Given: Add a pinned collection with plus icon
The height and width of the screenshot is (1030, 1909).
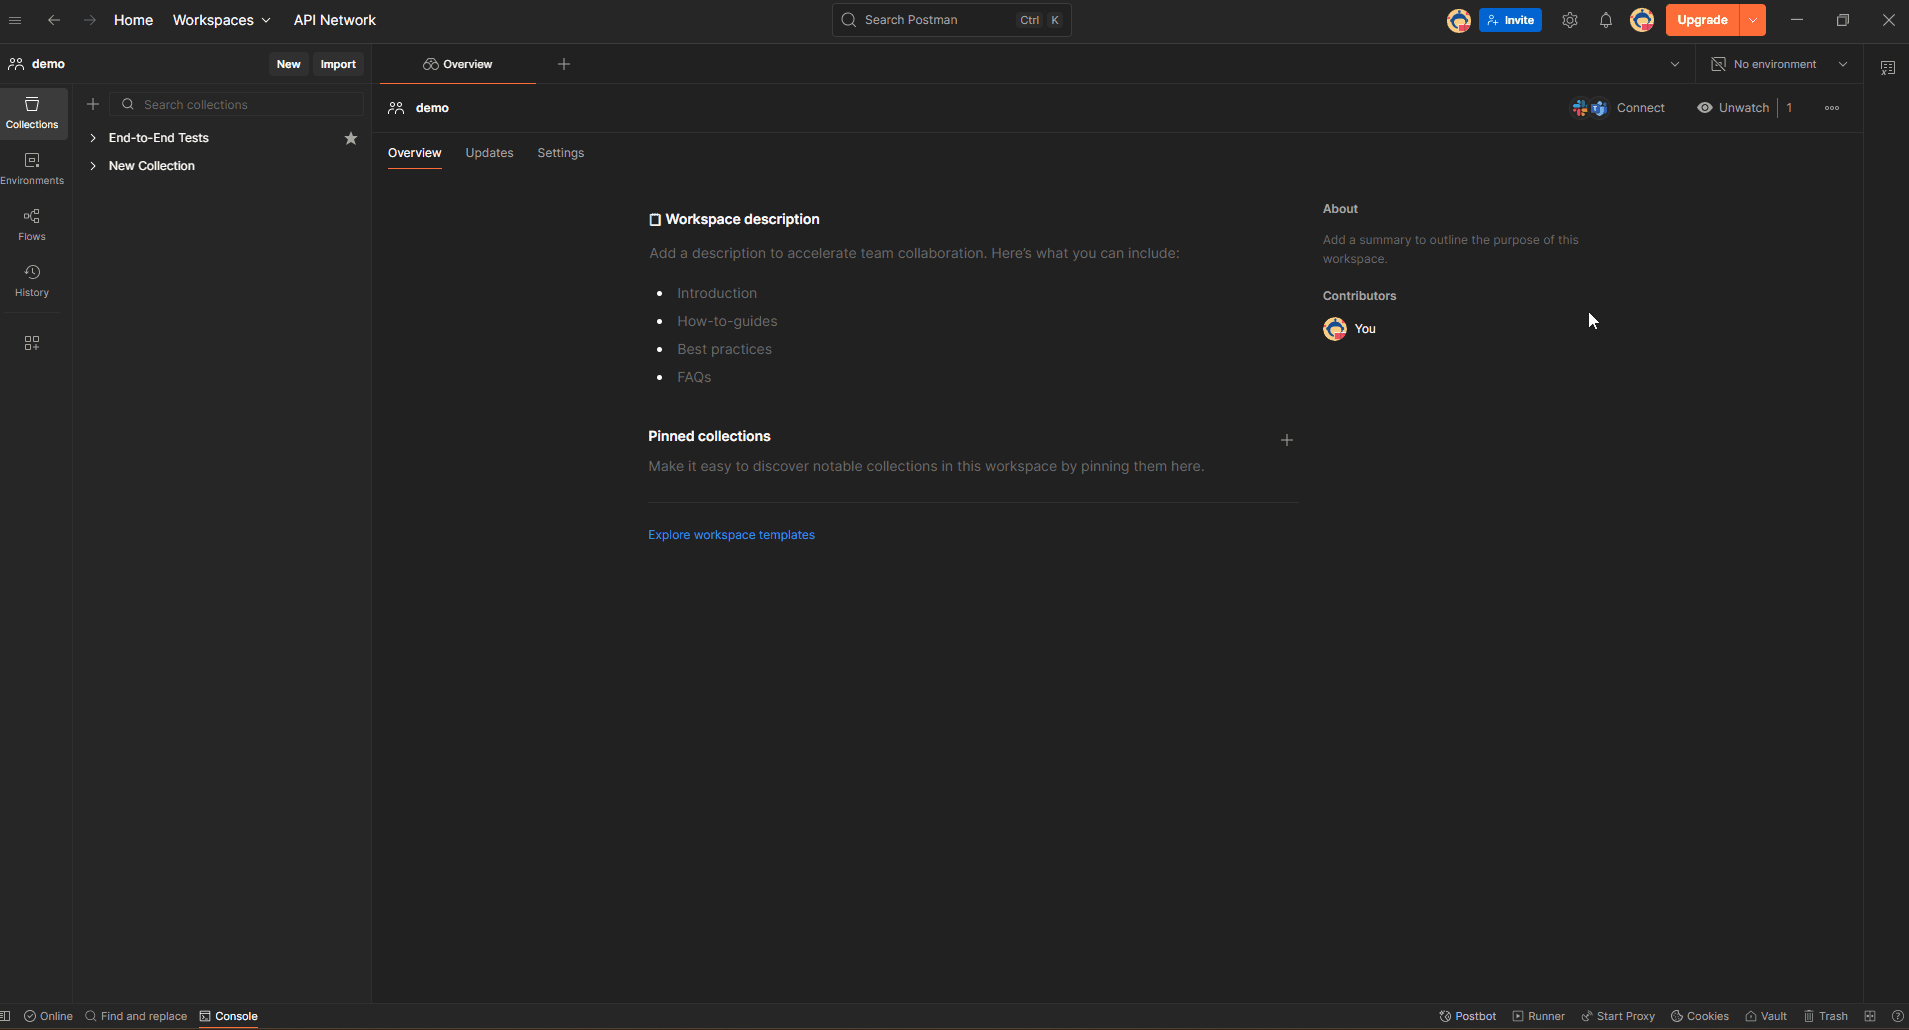Looking at the screenshot, I should (x=1287, y=440).
